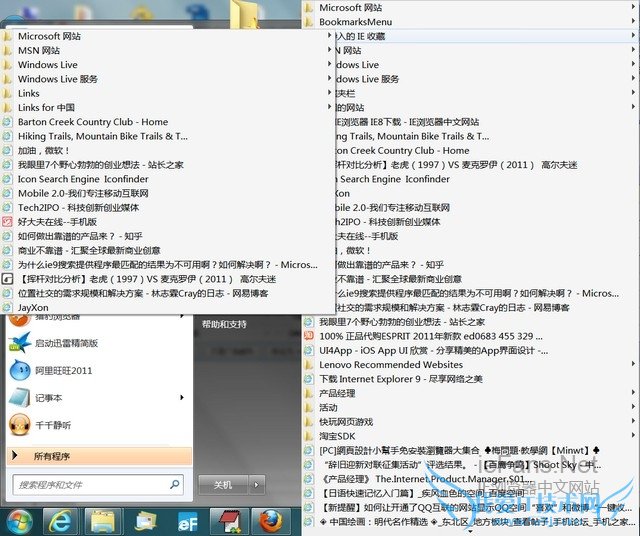
Task: Expand the 淘宝SDK folder arrow
Action: [x=633, y=436]
